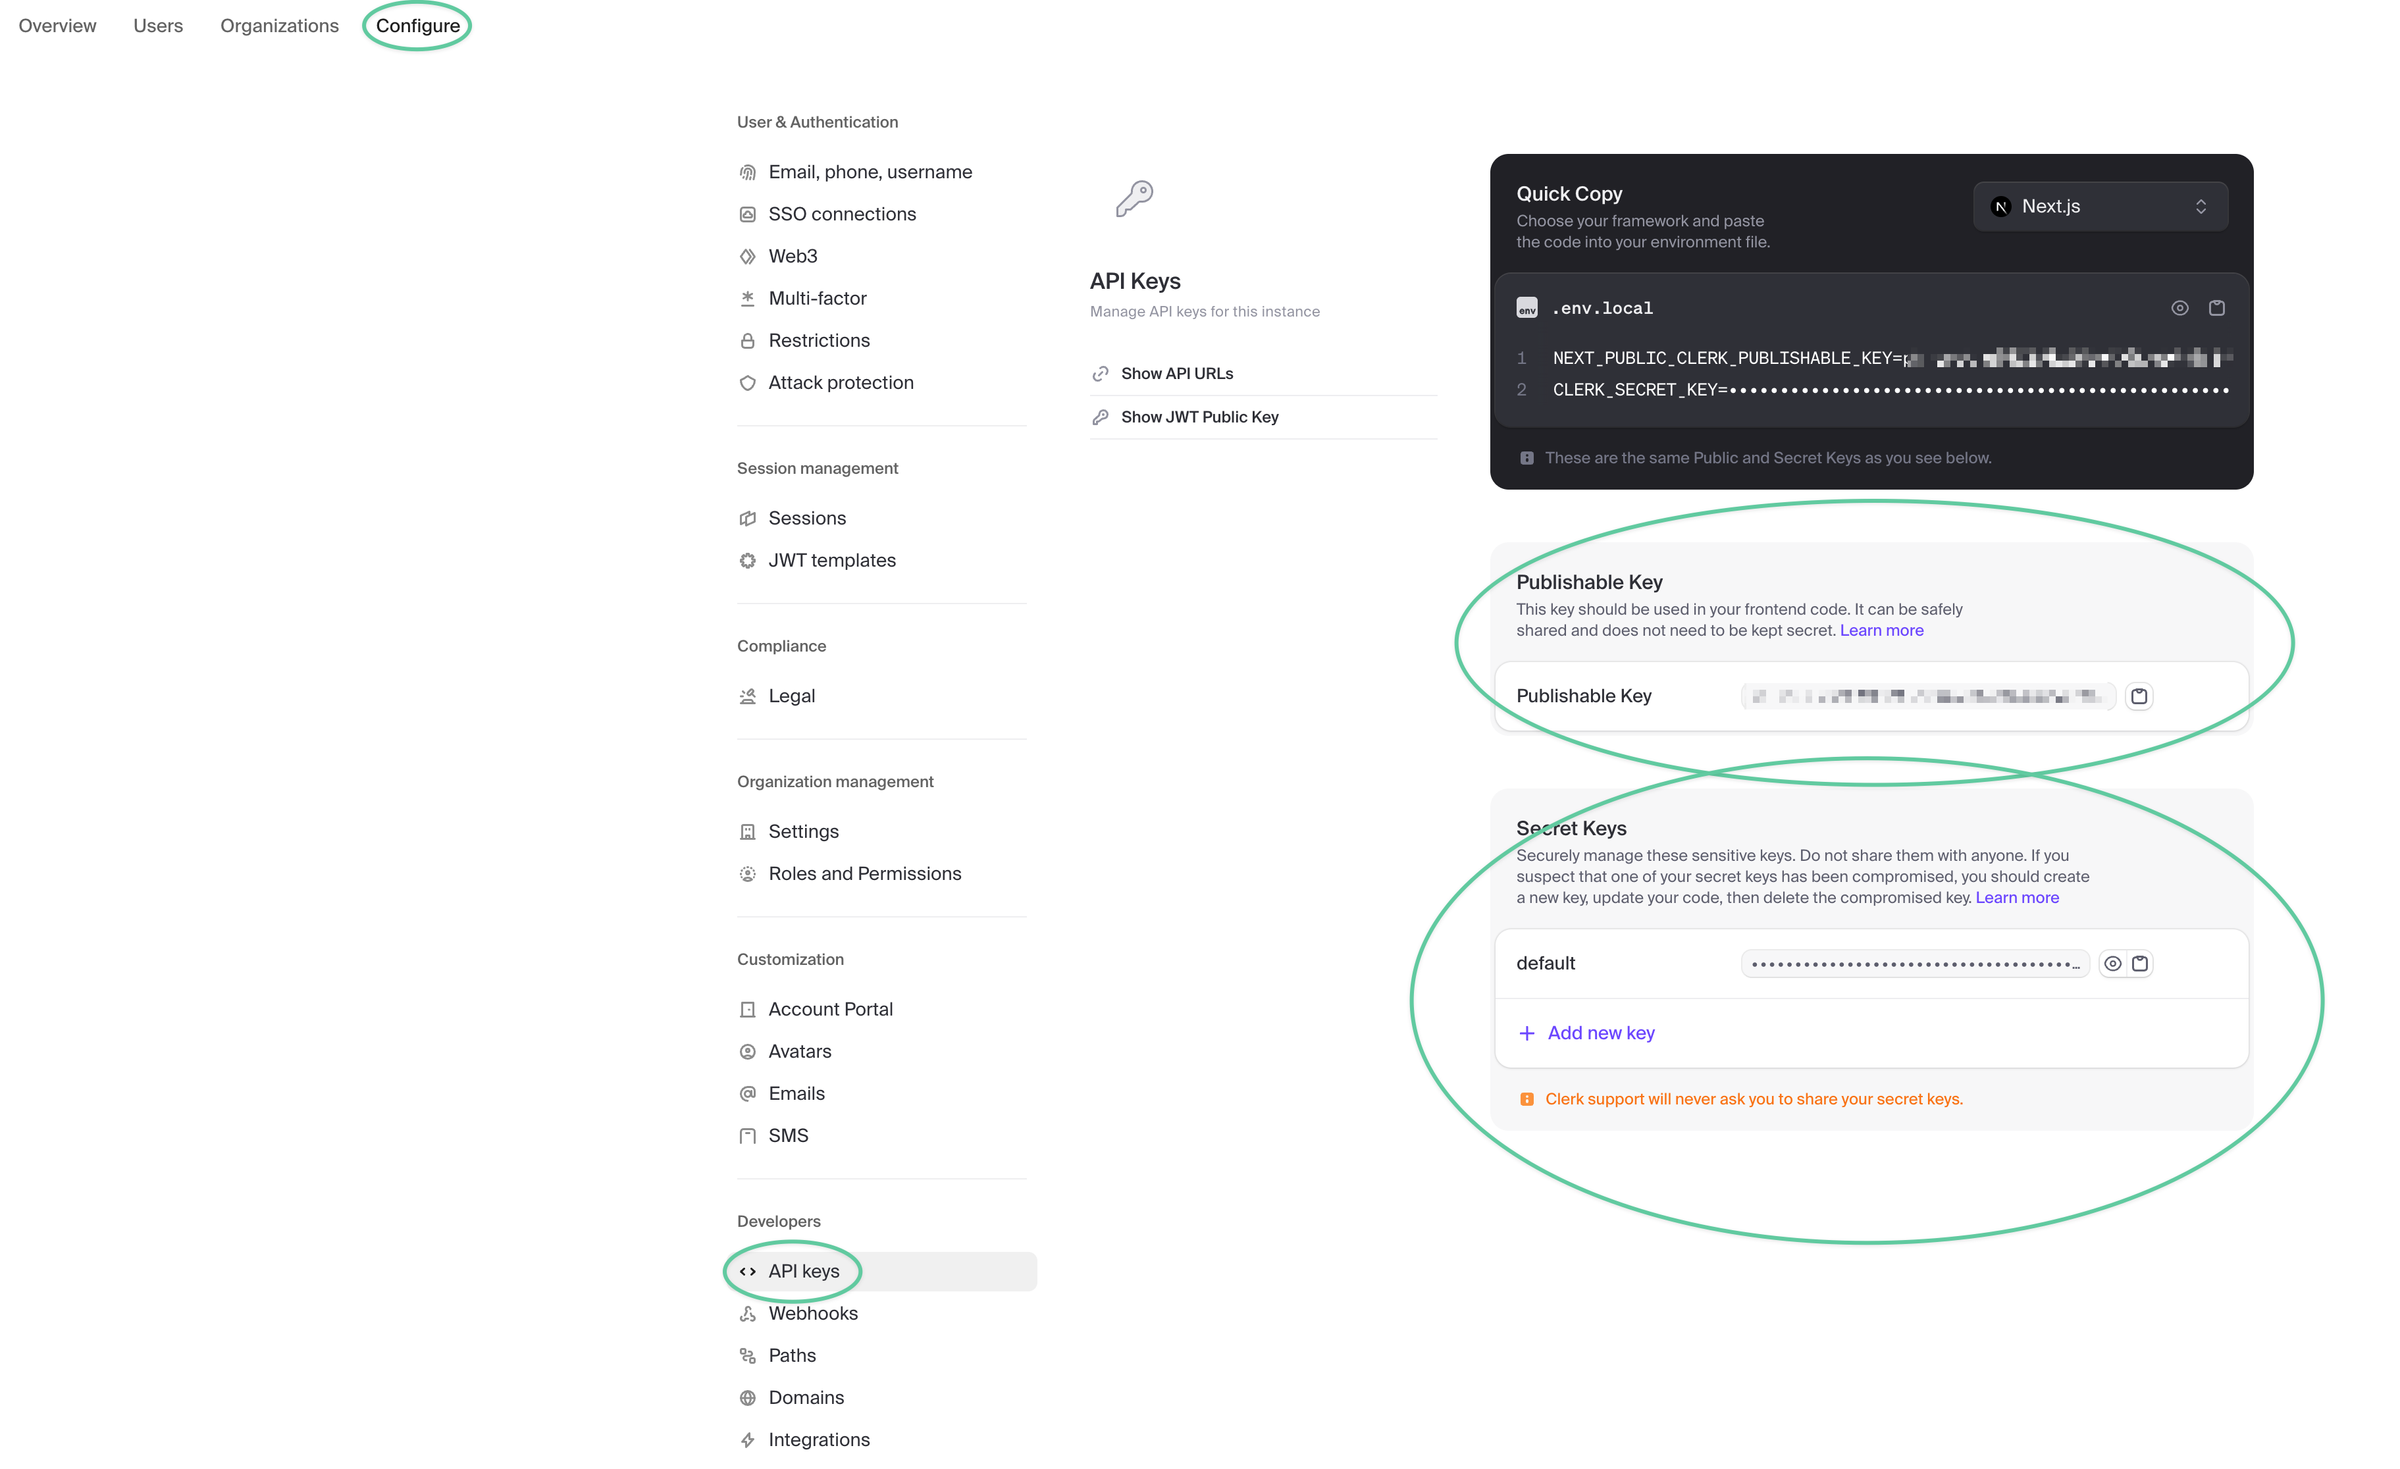Select API keys under Developers
The image size is (2400, 1469).
click(803, 1270)
